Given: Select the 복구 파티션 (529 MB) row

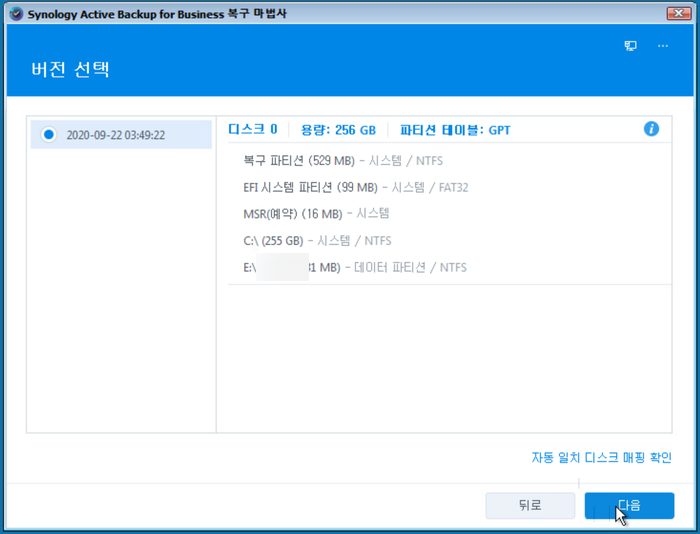Looking at the screenshot, I should click(343, 161).
